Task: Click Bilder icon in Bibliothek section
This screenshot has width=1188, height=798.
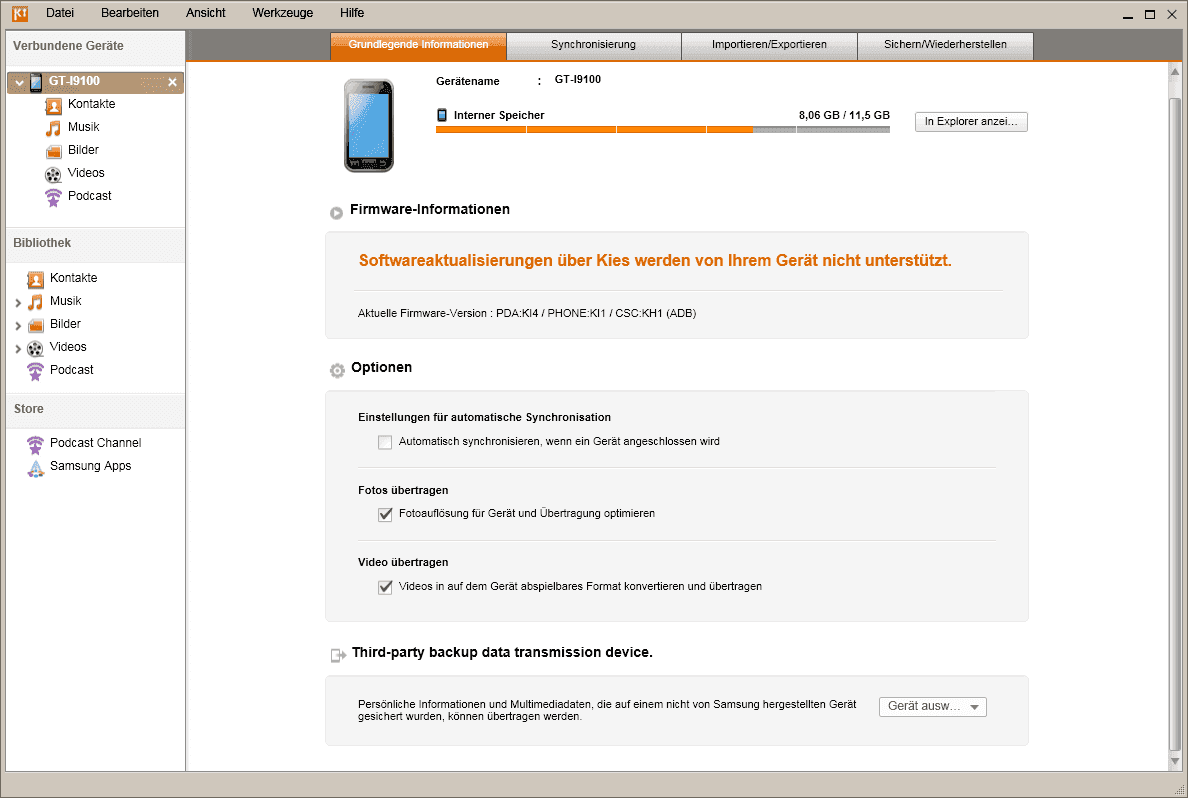Action: [x=36, y=325]
